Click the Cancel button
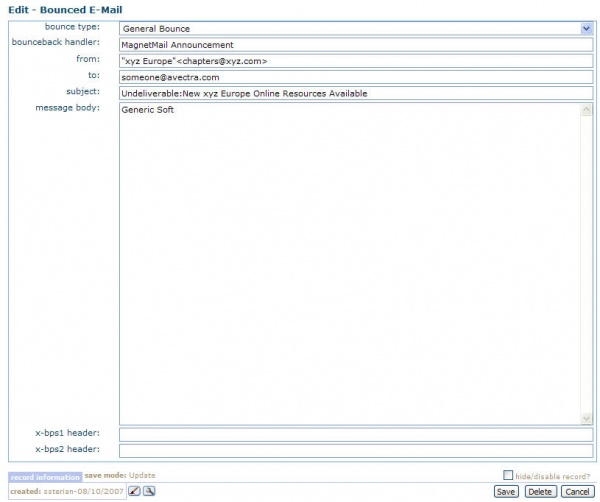The image size is (600, 502). coord(577,492)
